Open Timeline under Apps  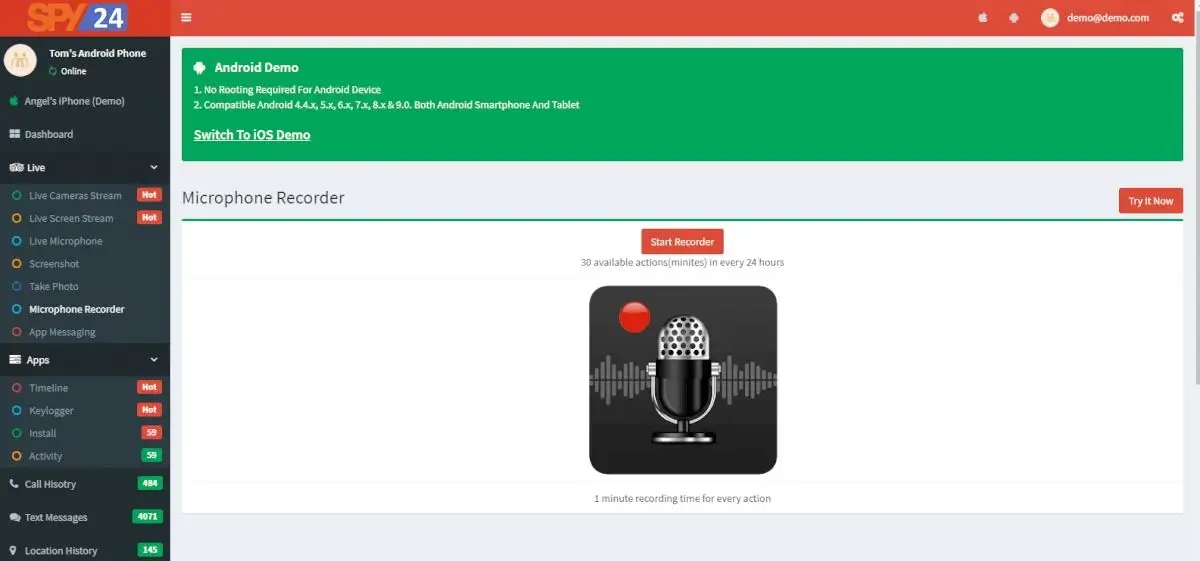[48, 388]
